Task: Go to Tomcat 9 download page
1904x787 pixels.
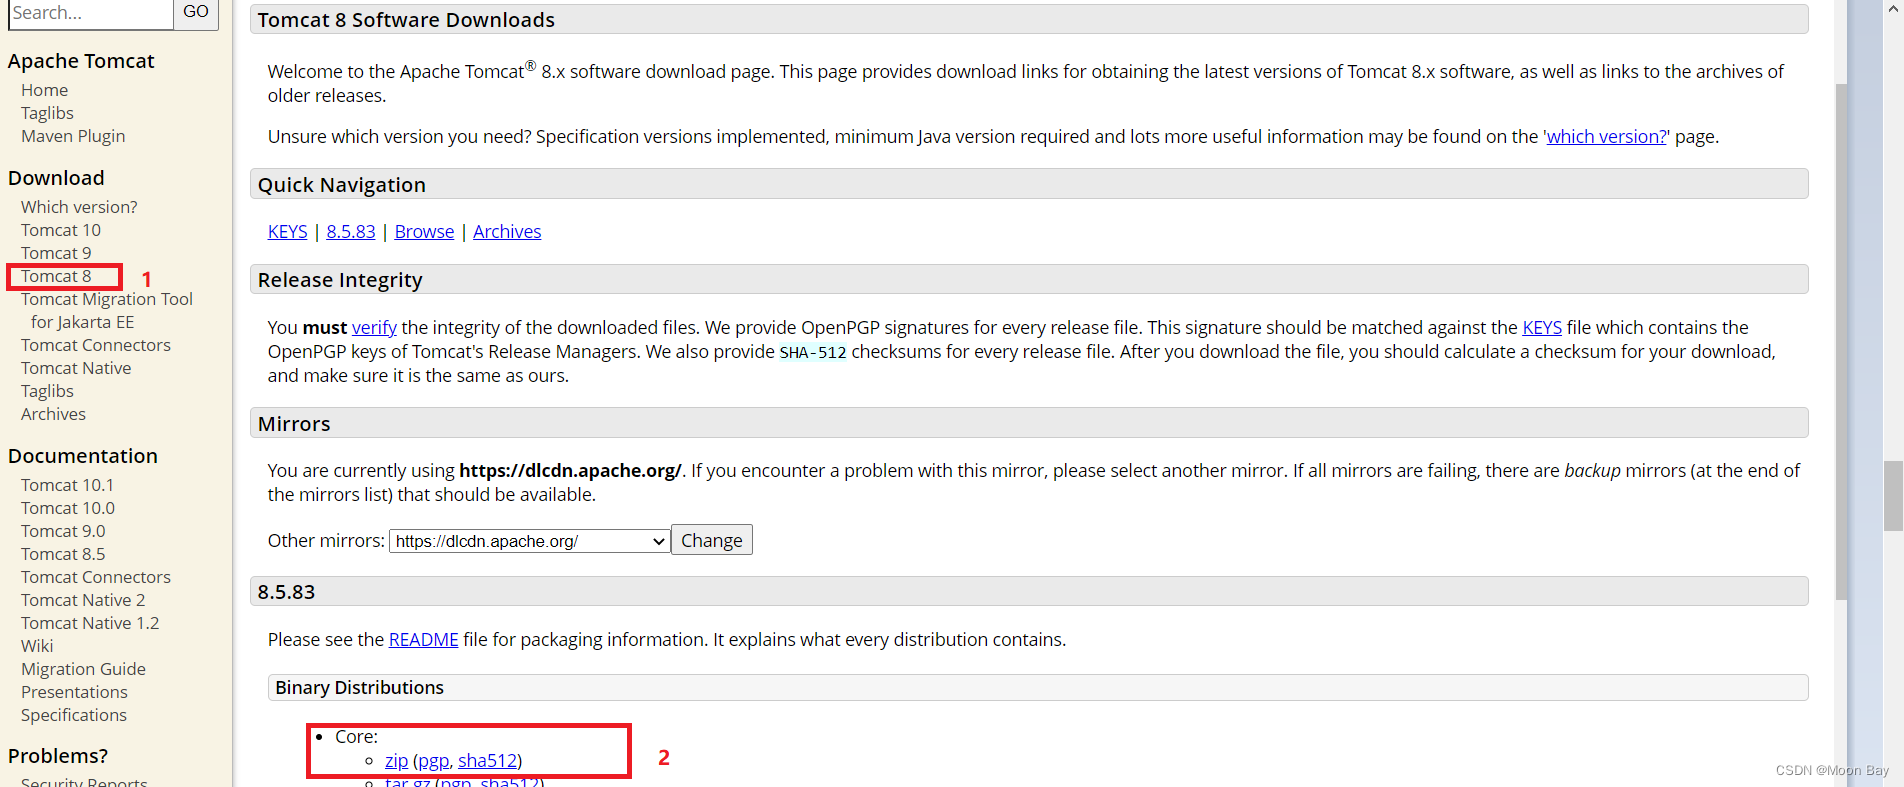Action: click(x=56, y=253)
